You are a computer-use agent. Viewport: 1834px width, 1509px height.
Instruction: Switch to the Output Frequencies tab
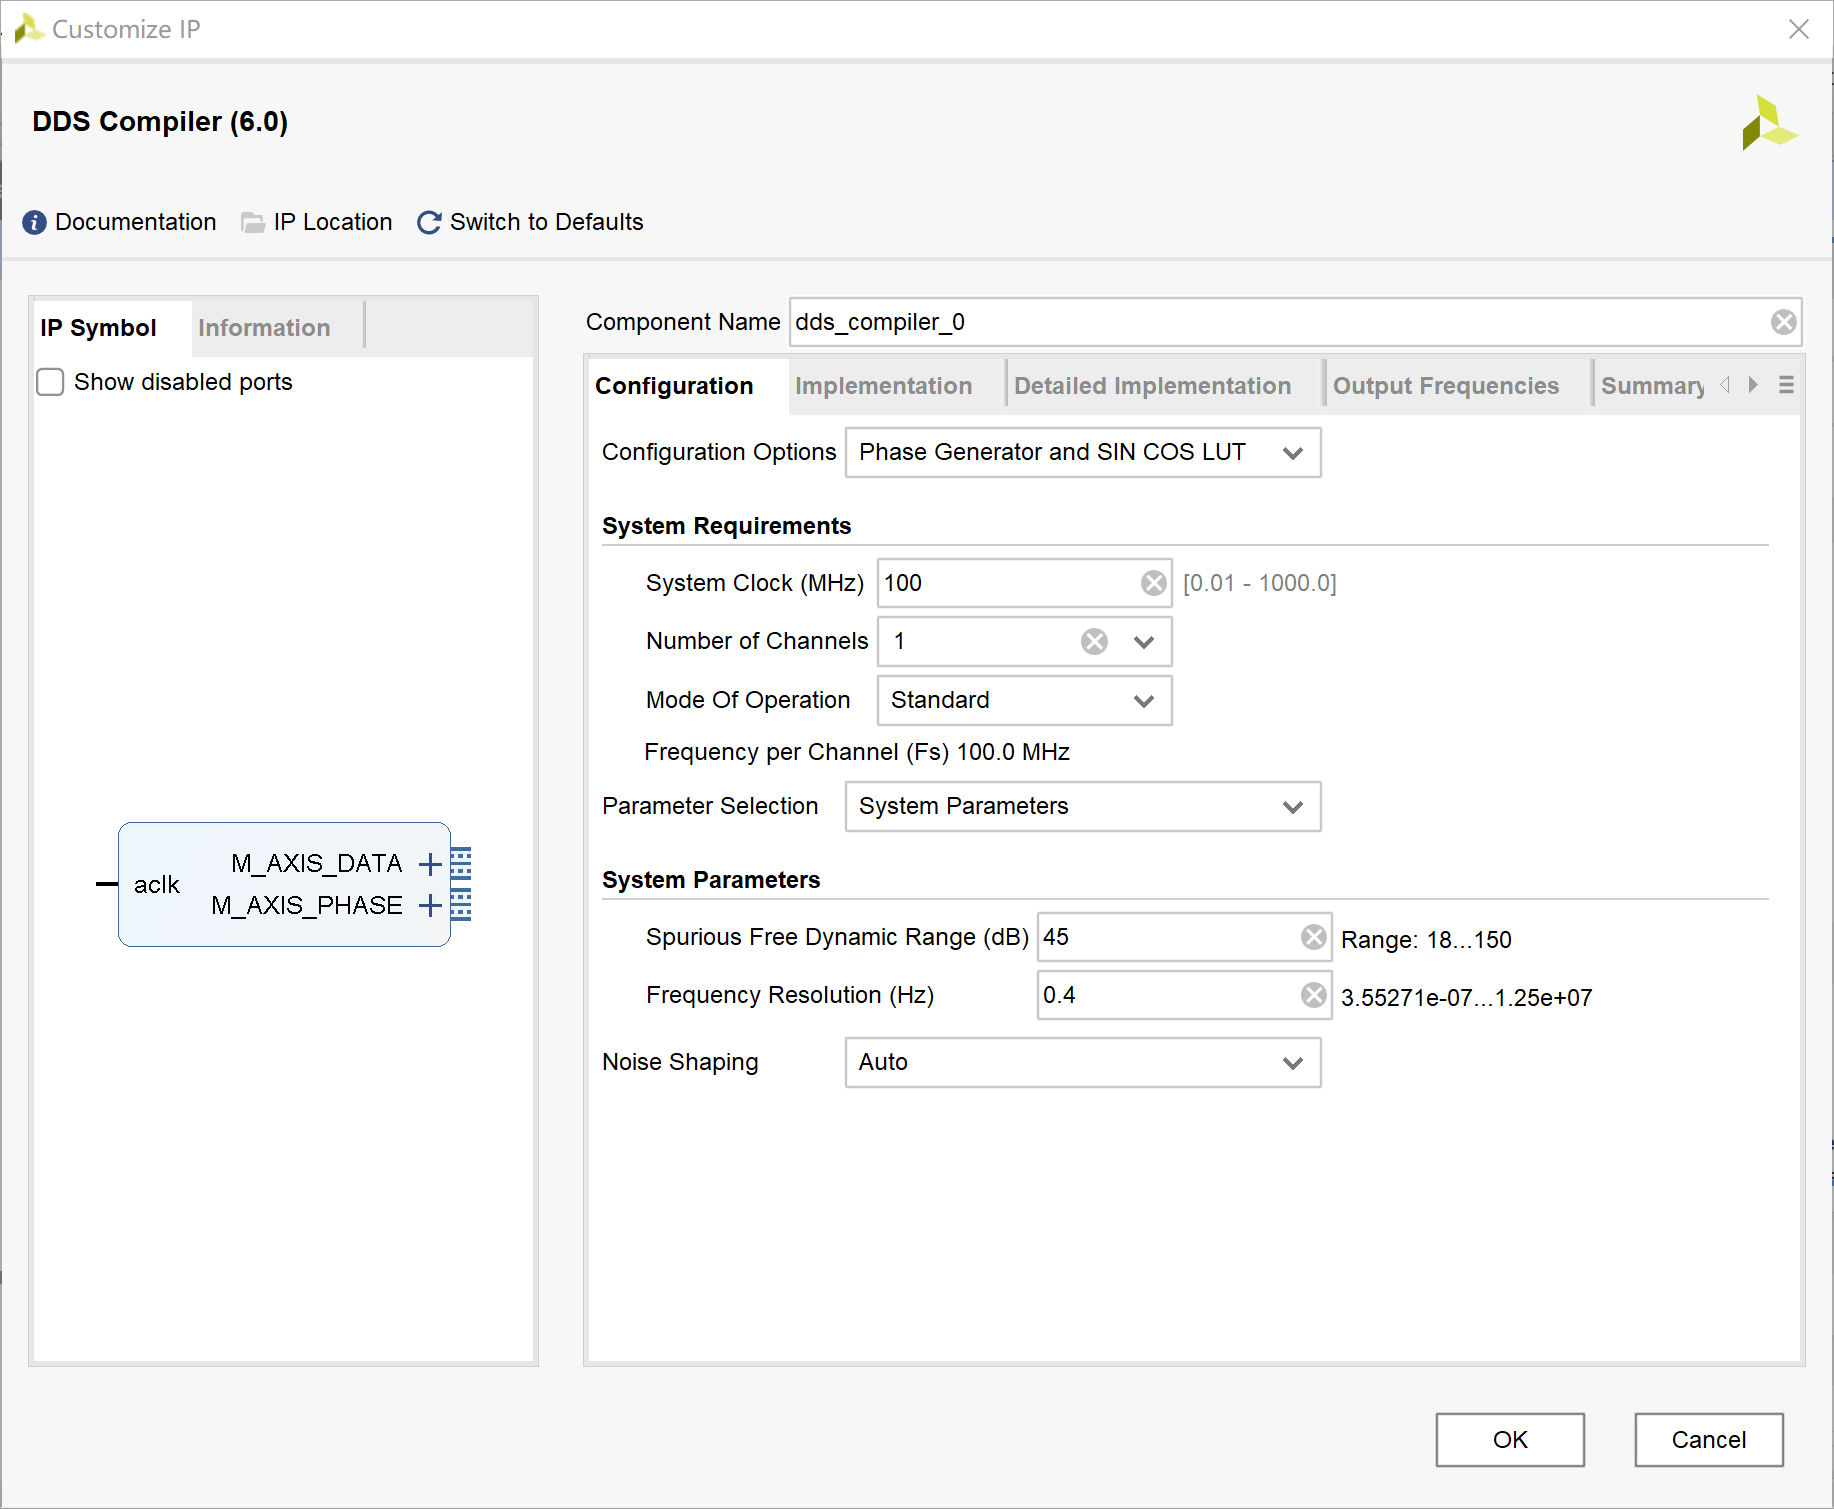pos(1446,385)
